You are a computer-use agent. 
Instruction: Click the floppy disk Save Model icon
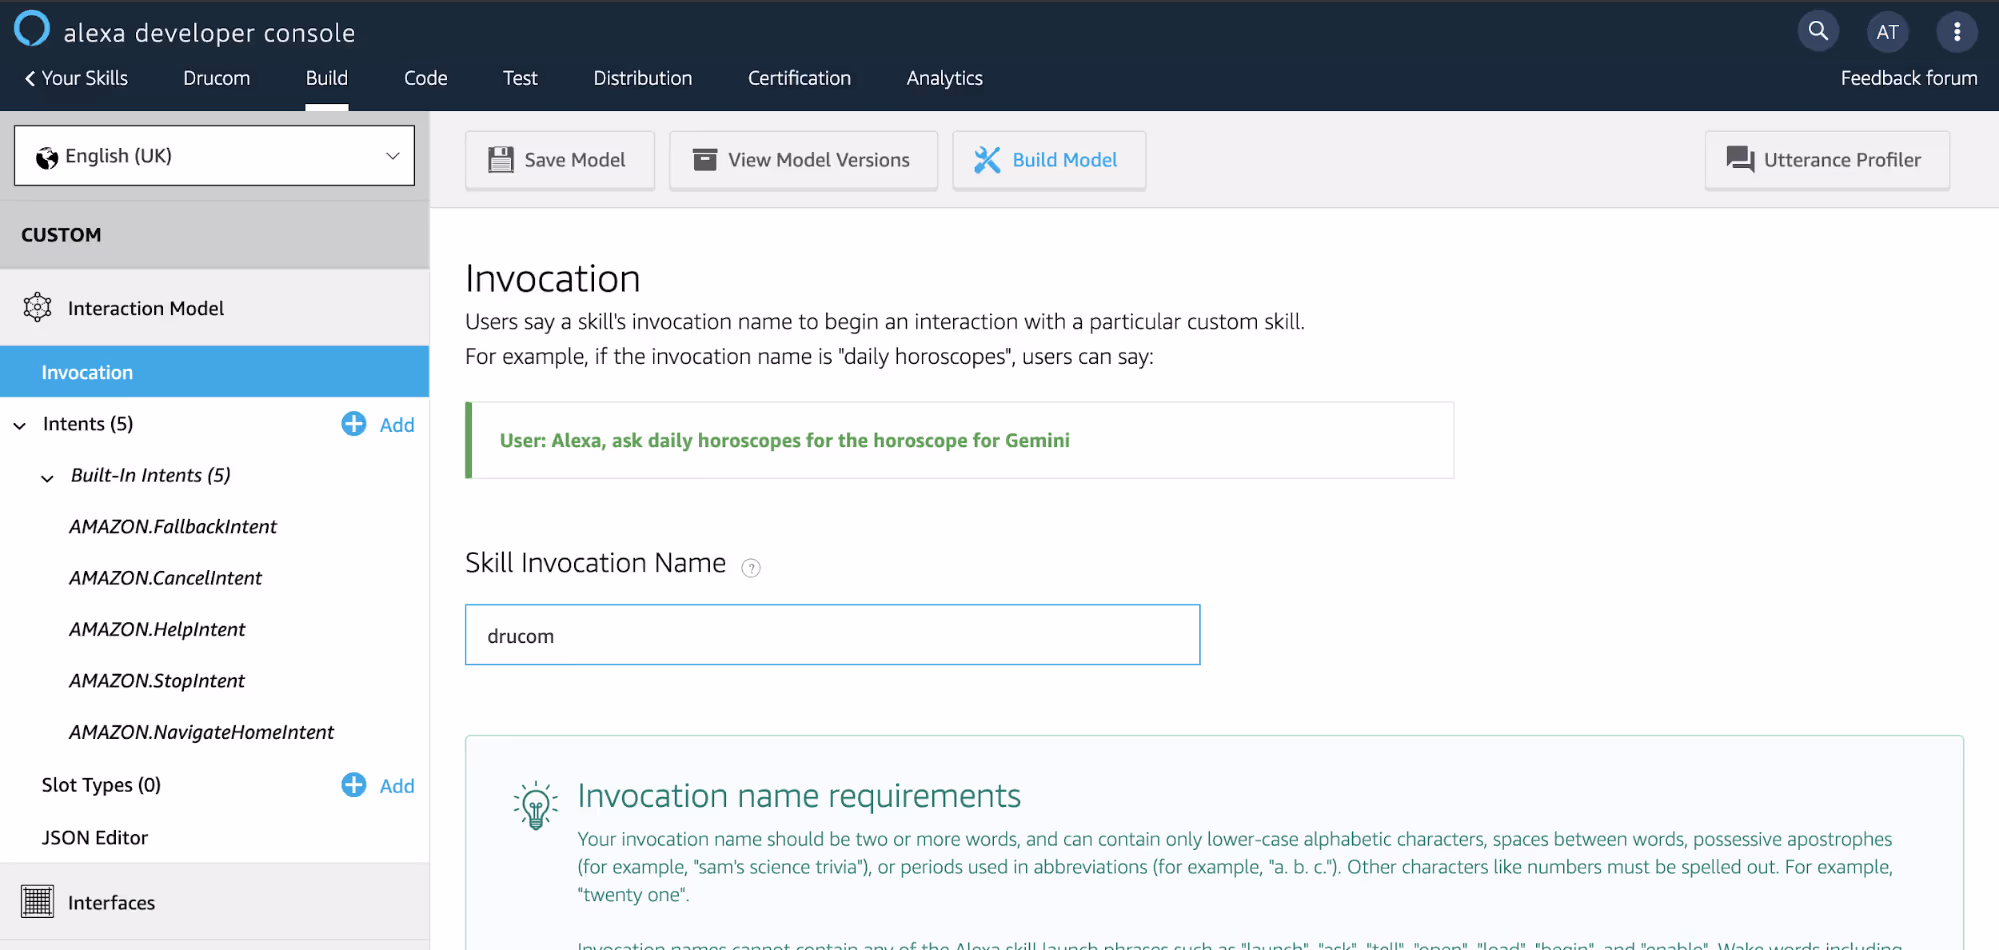(501, 160)
